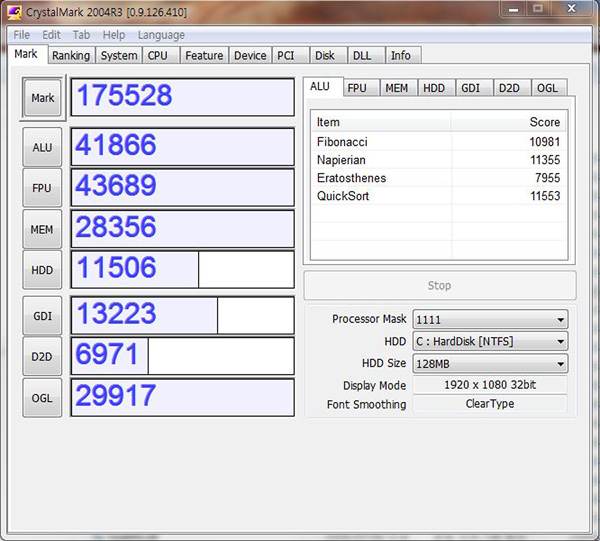Open the Language menu
600x541 pixels.
(x=161, y=35)
